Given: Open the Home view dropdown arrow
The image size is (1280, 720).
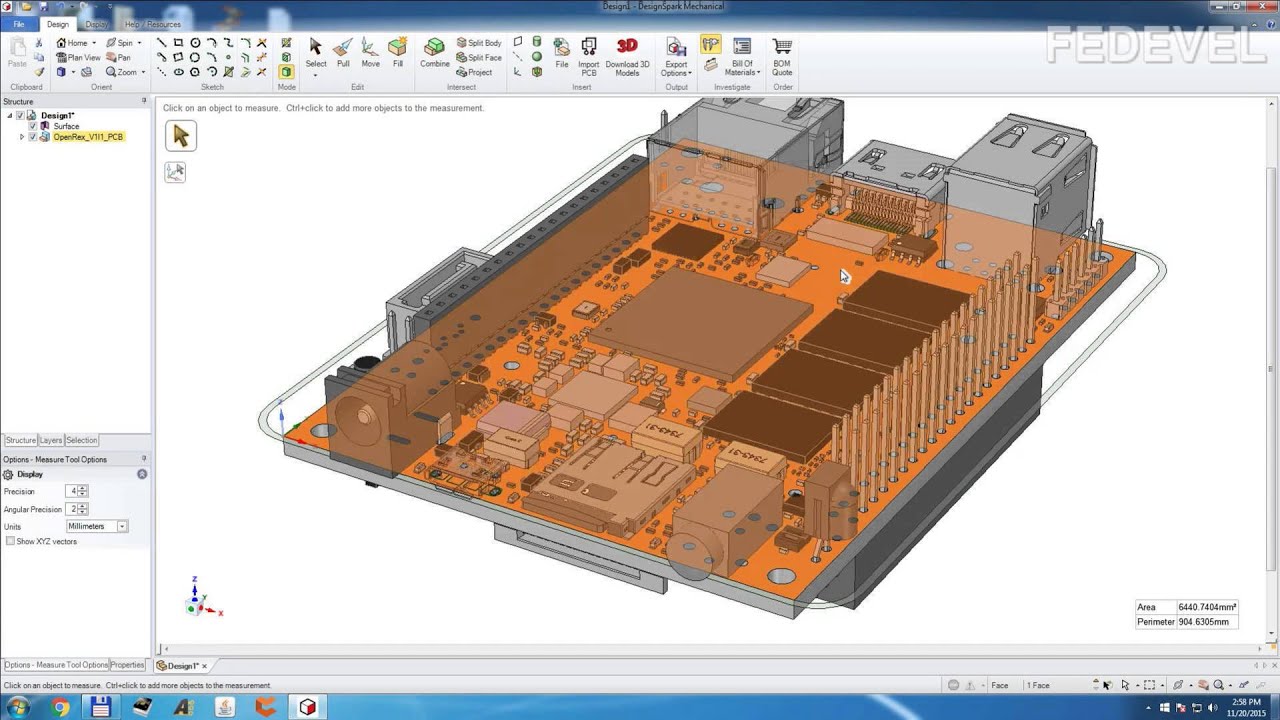Looking at the screenshot, I should [94, 43].
